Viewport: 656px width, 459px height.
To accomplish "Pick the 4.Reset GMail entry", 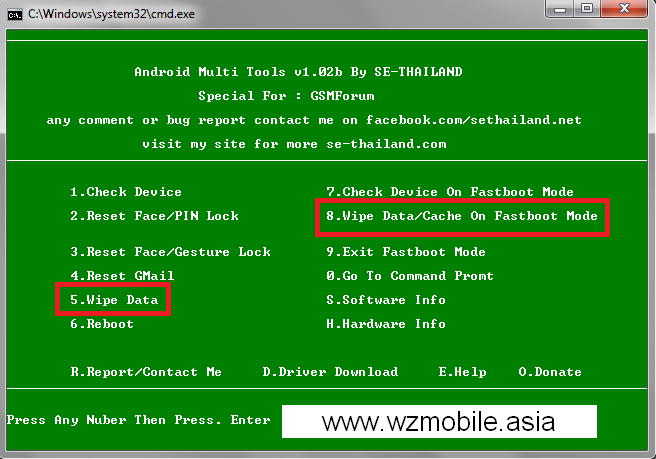I will pyautogui.click(x=122, y=276).
